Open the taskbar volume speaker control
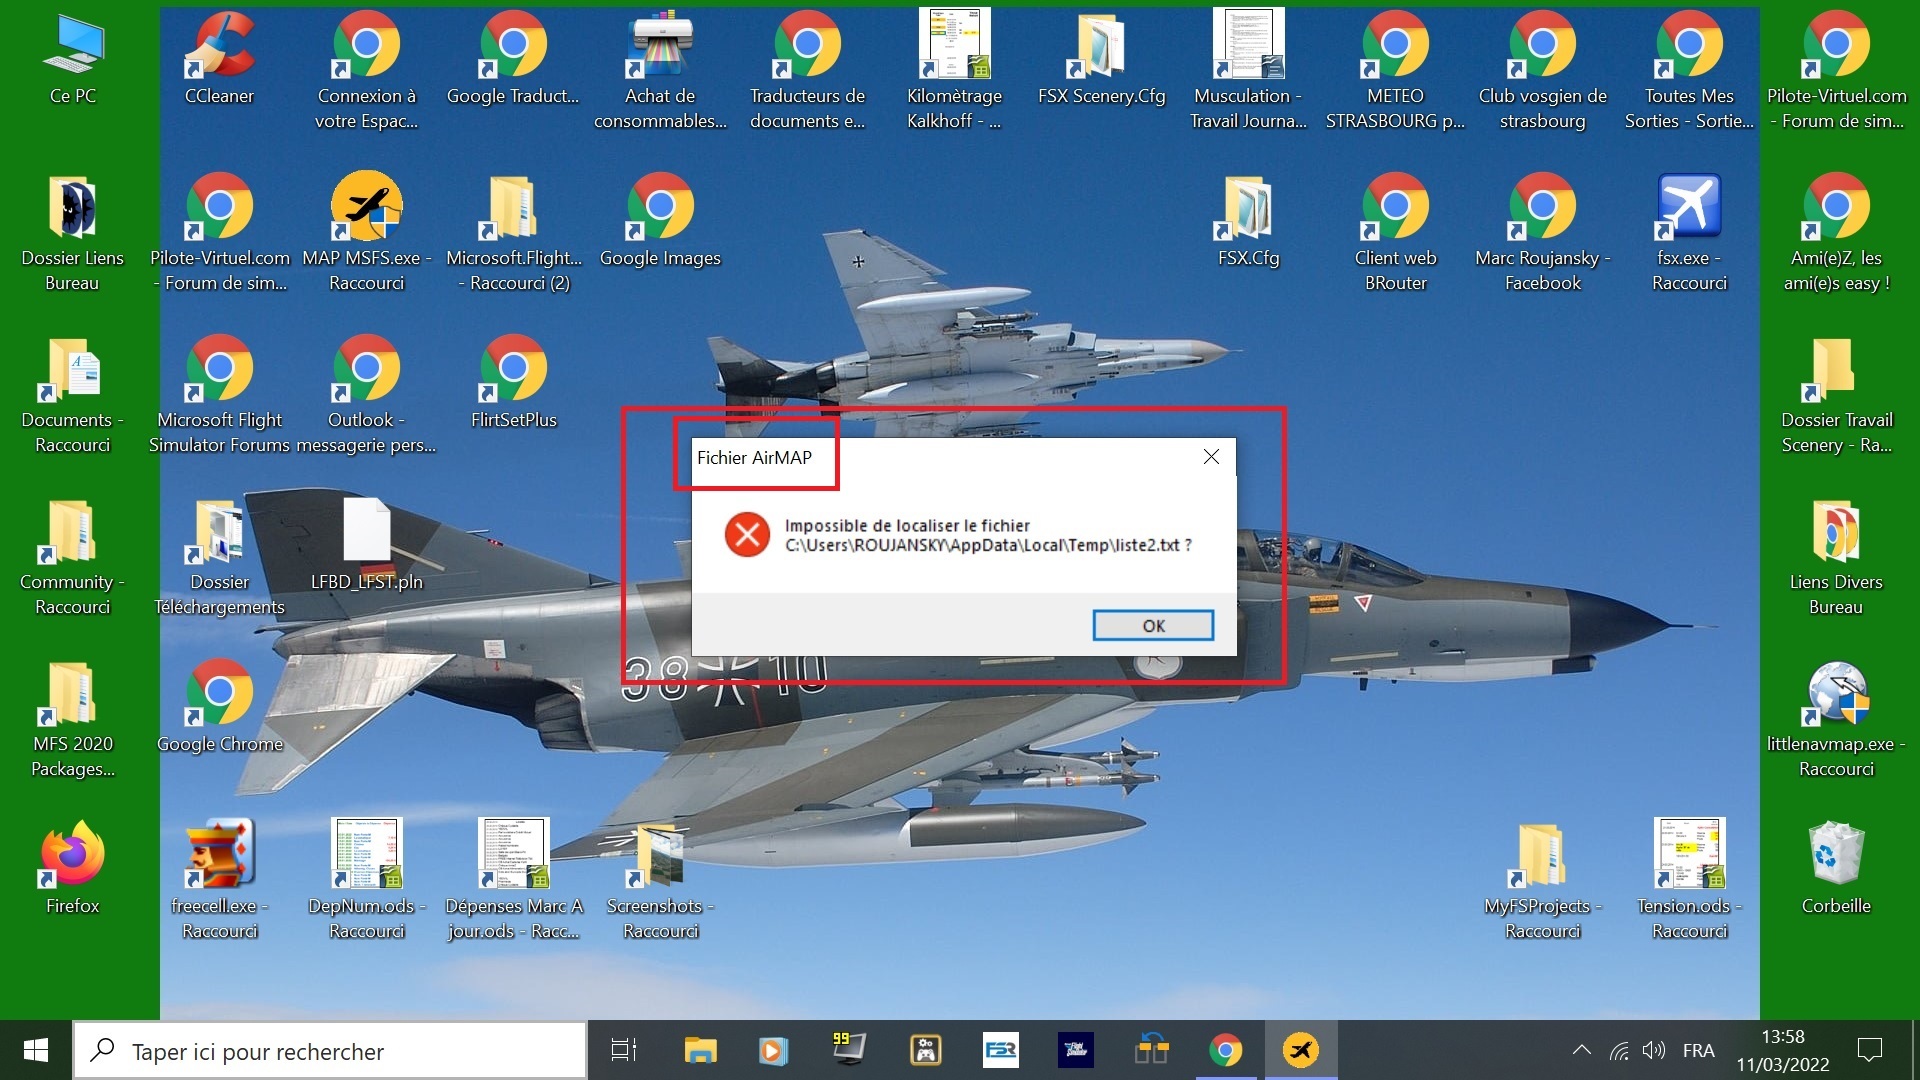Image resolution: width=1920 pixels, height=1080 pixels. point(1654,1050)
